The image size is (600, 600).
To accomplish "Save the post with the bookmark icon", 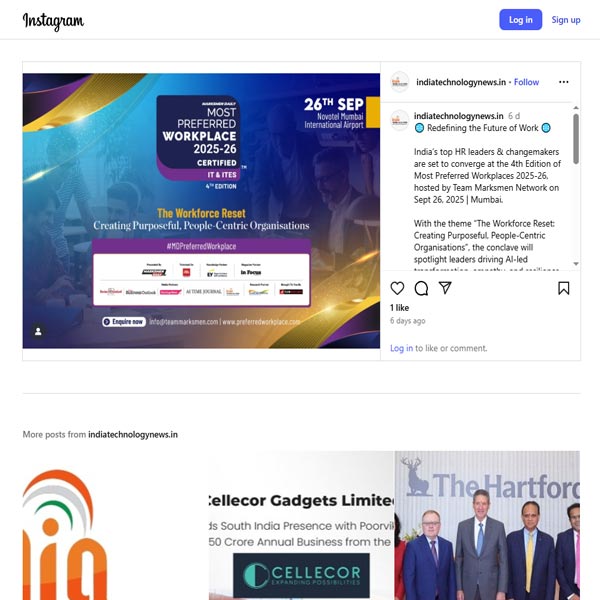I will point(563,288).
